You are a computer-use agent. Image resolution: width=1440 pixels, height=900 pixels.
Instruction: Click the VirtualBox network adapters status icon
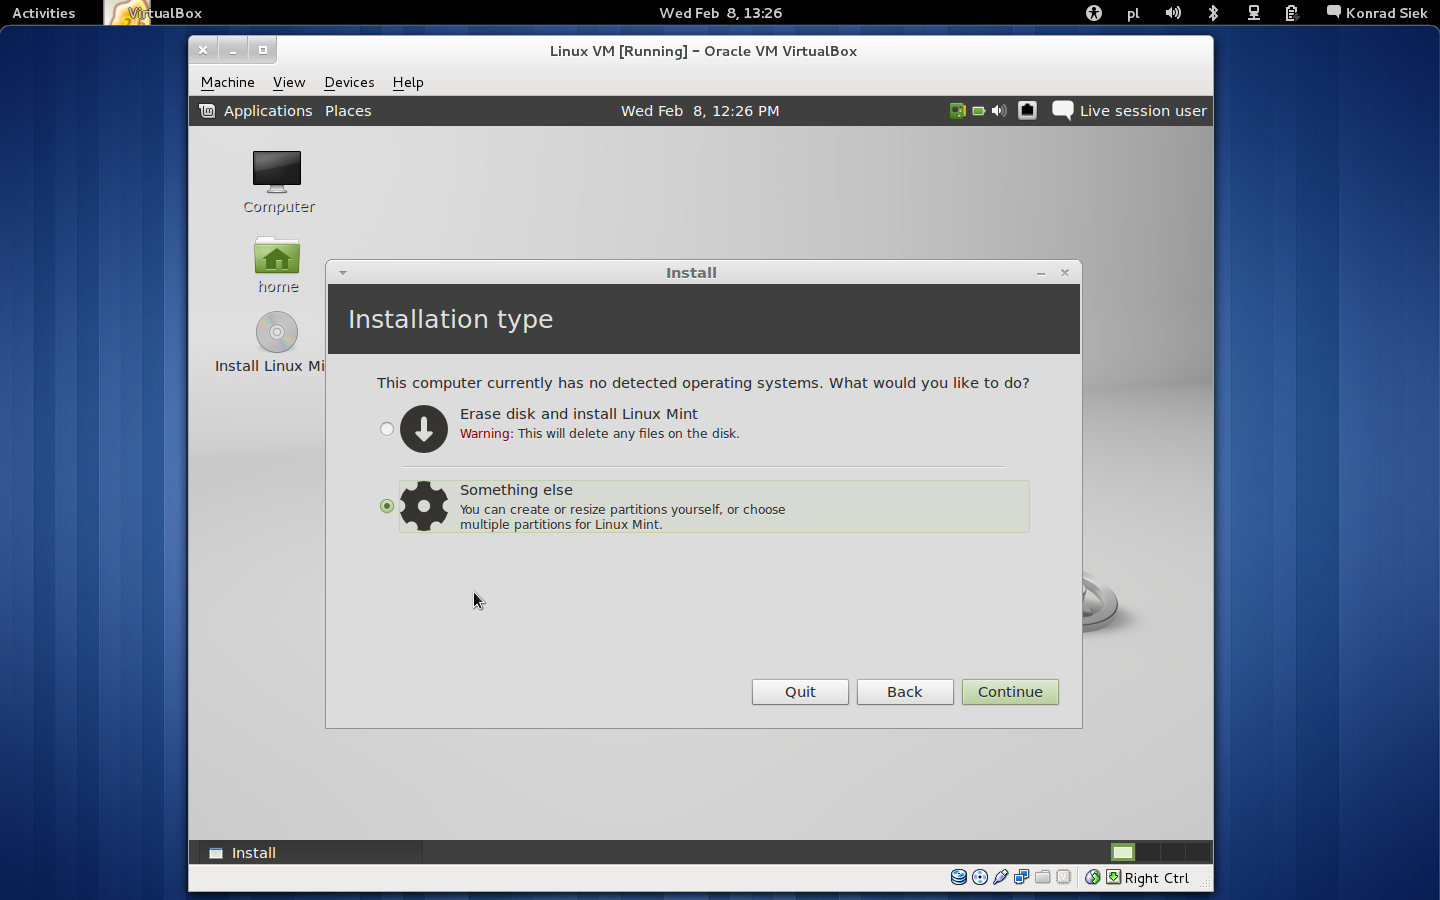click(1022, 877)
